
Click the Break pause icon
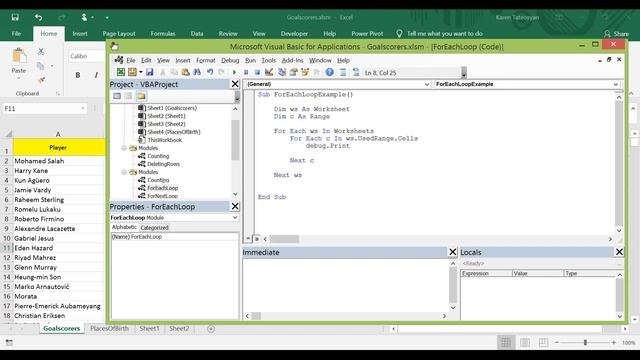tap(246, 72)
